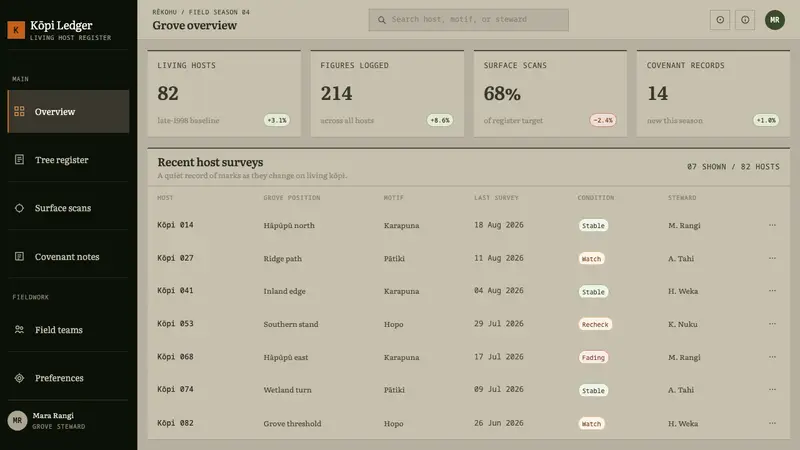The image size is (800, 450).
Task: Go to Surface scans in sidebar
Action: [68, 208]
